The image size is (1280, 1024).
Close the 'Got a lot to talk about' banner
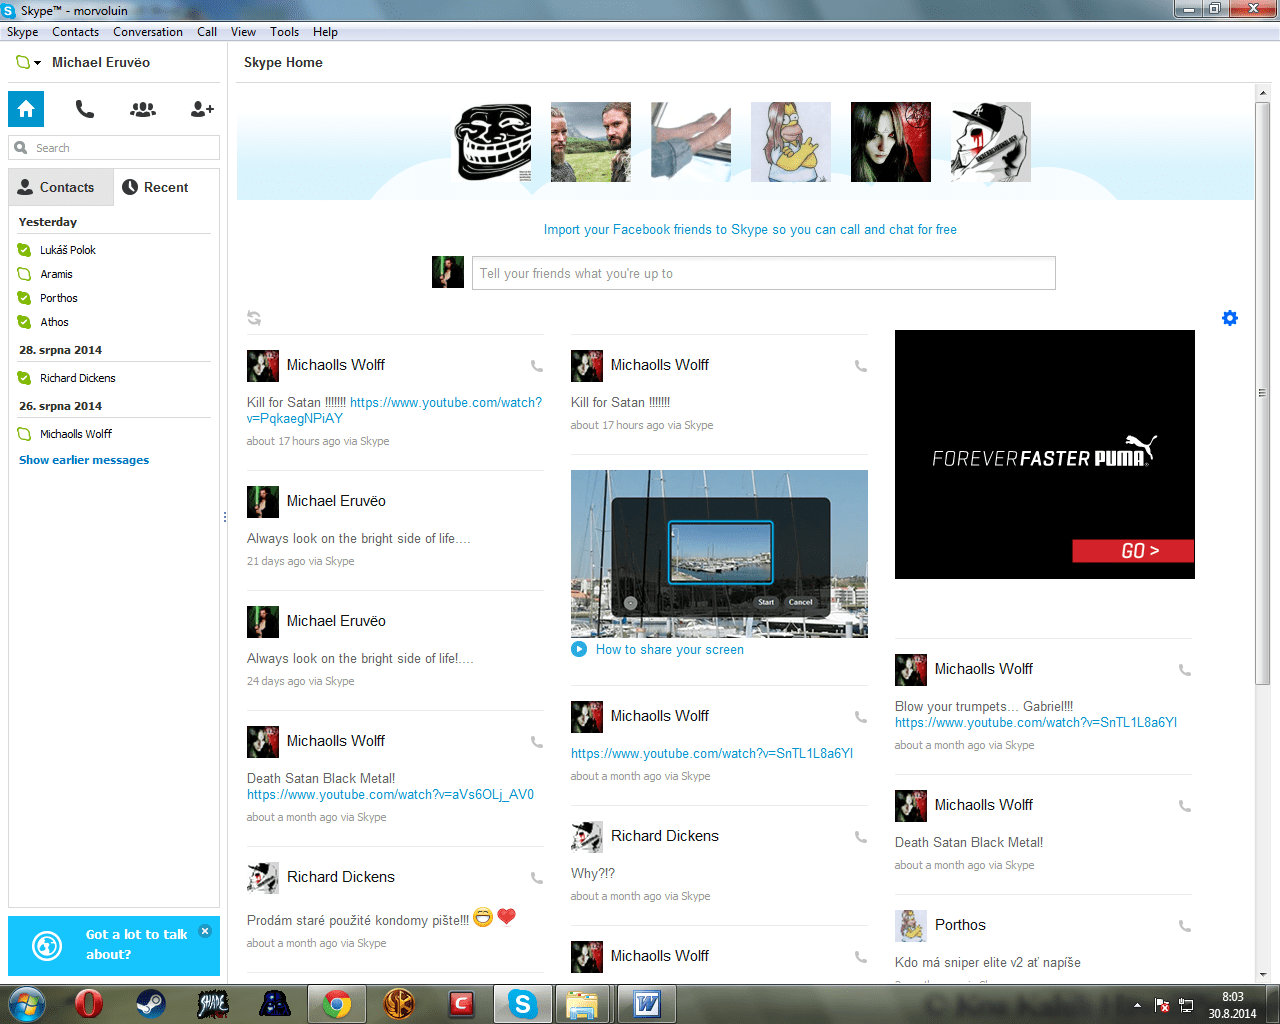click(205, 931)
